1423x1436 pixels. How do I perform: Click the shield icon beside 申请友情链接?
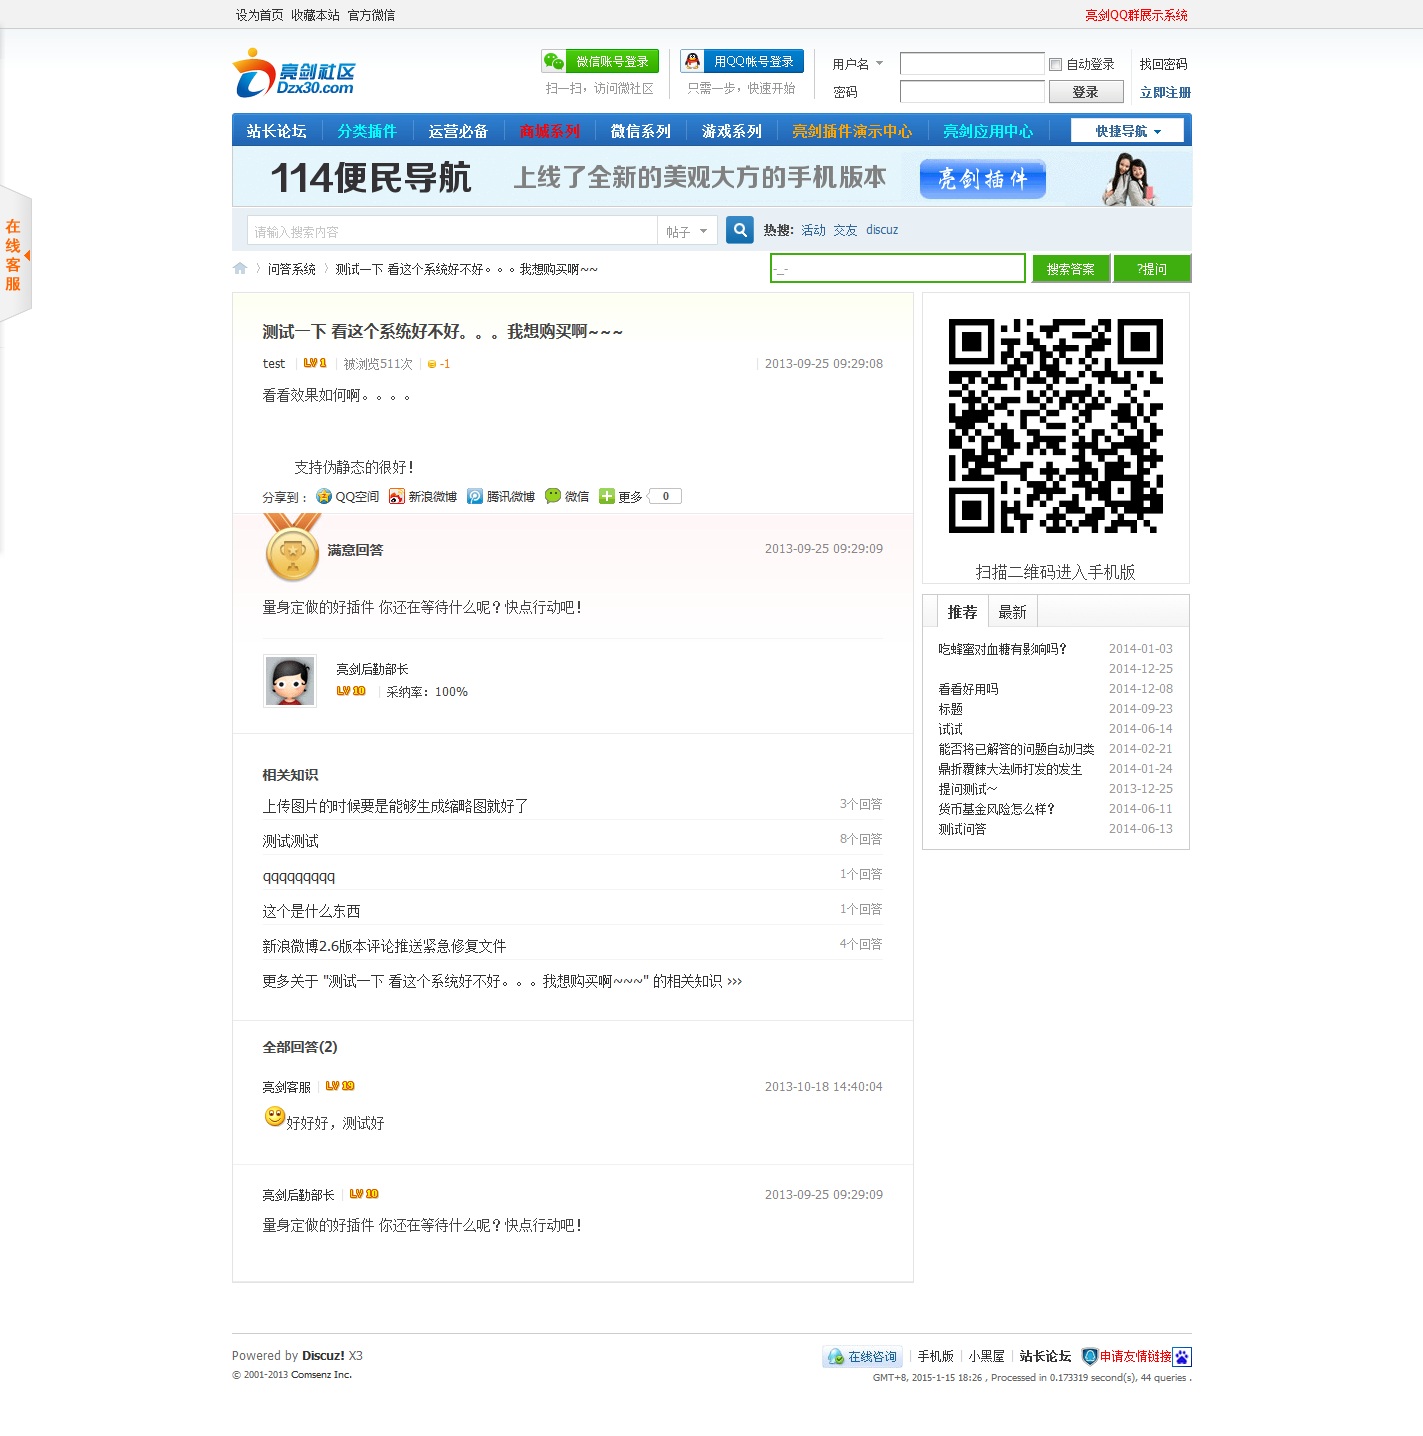[x=1090, y=1357]
